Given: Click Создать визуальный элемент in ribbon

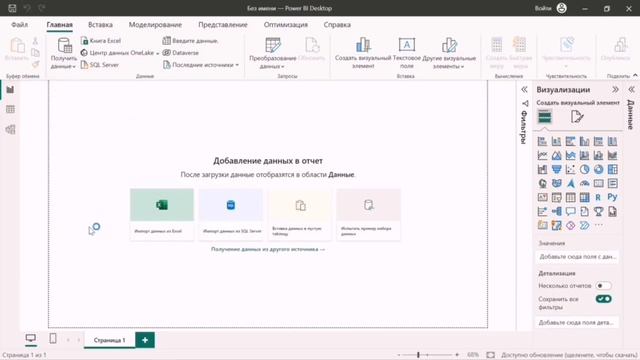Looking at the screenshot, I should pyautogui.click(x=363, y=54).
